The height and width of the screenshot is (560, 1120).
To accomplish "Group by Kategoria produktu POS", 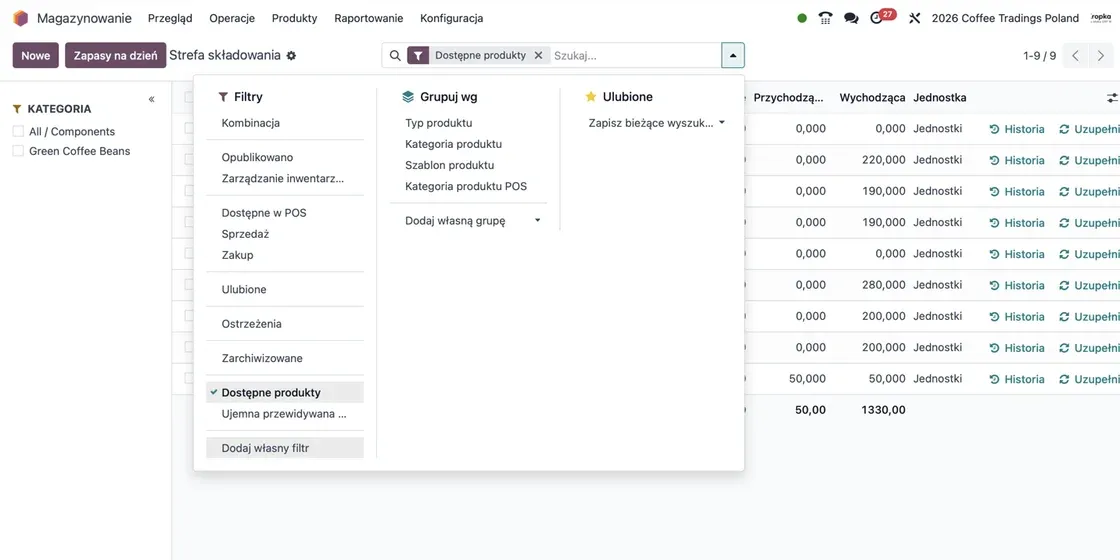I will pyautogui.click(x=469, y=186).
